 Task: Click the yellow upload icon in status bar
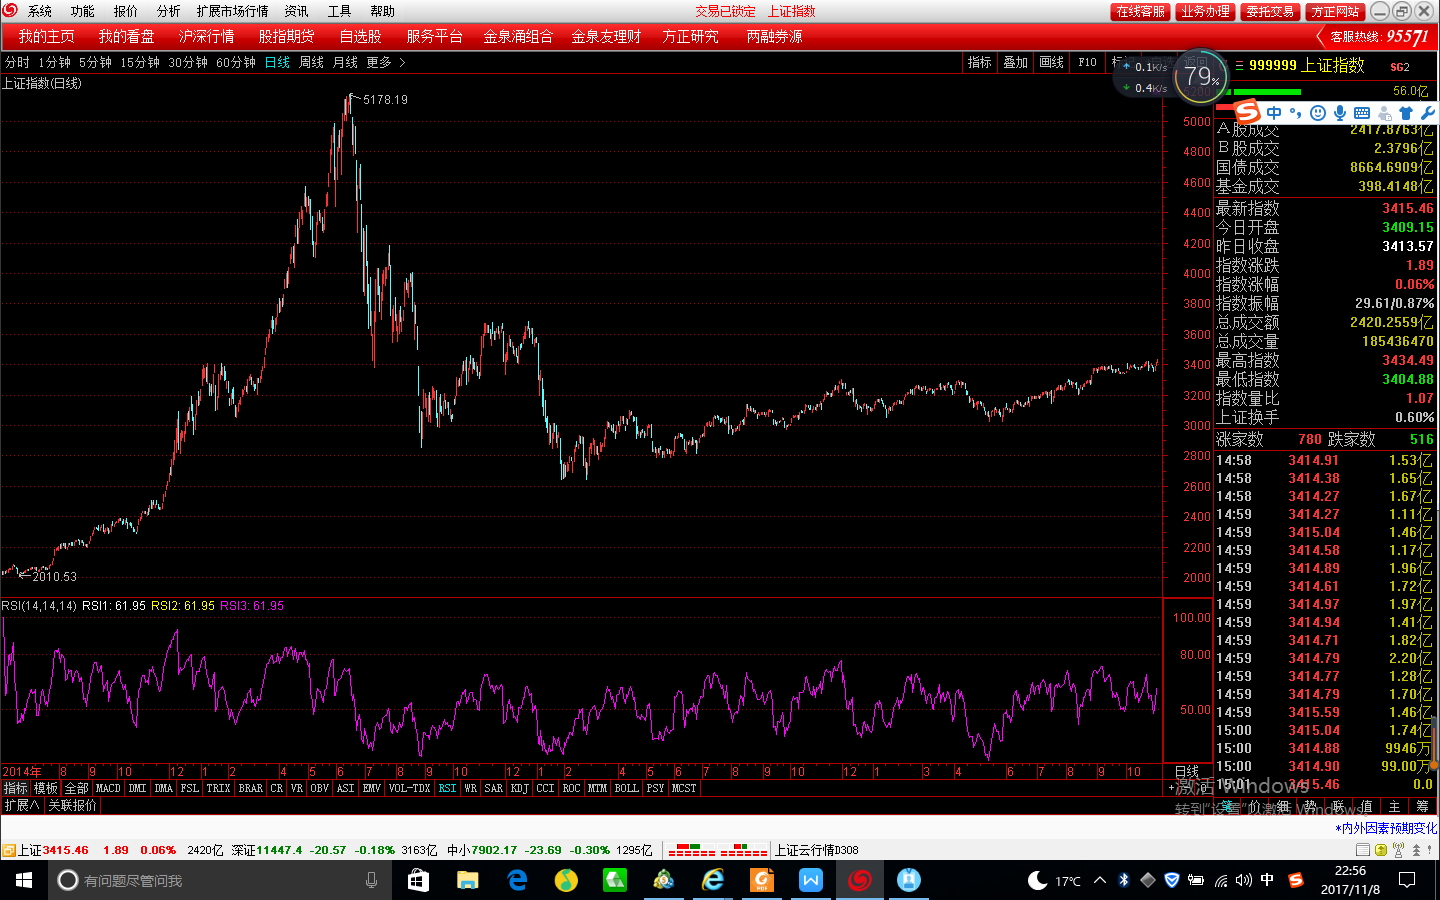point(1380,850)
